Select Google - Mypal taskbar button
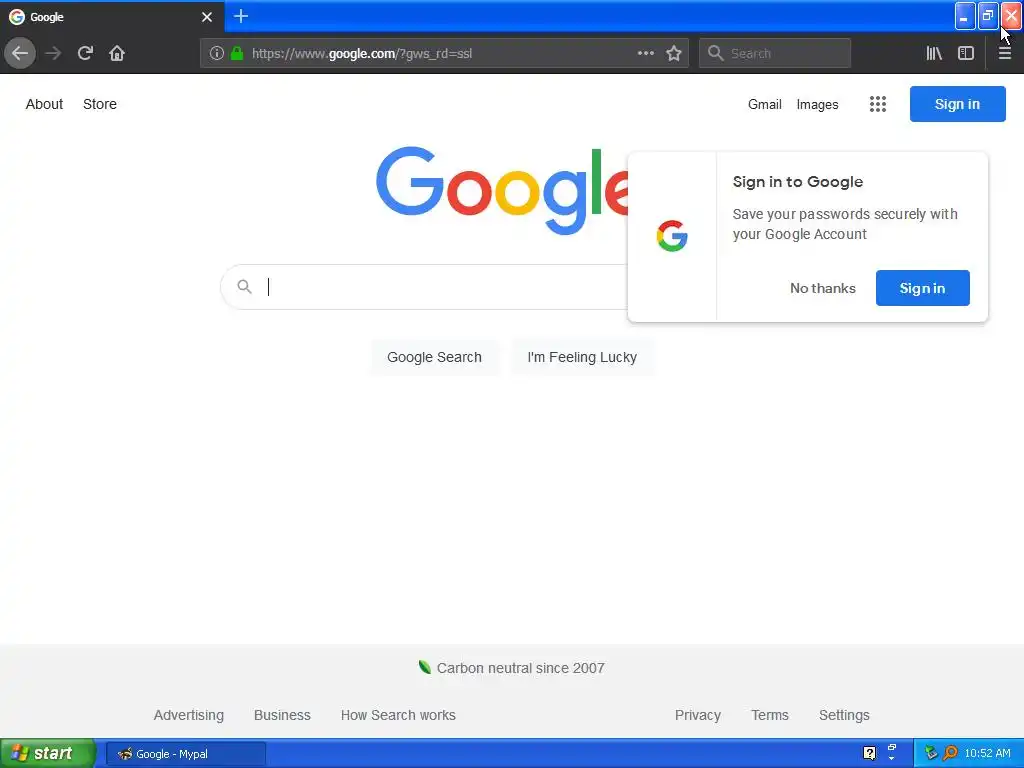 pyautogui.click(x=186, y=754)
